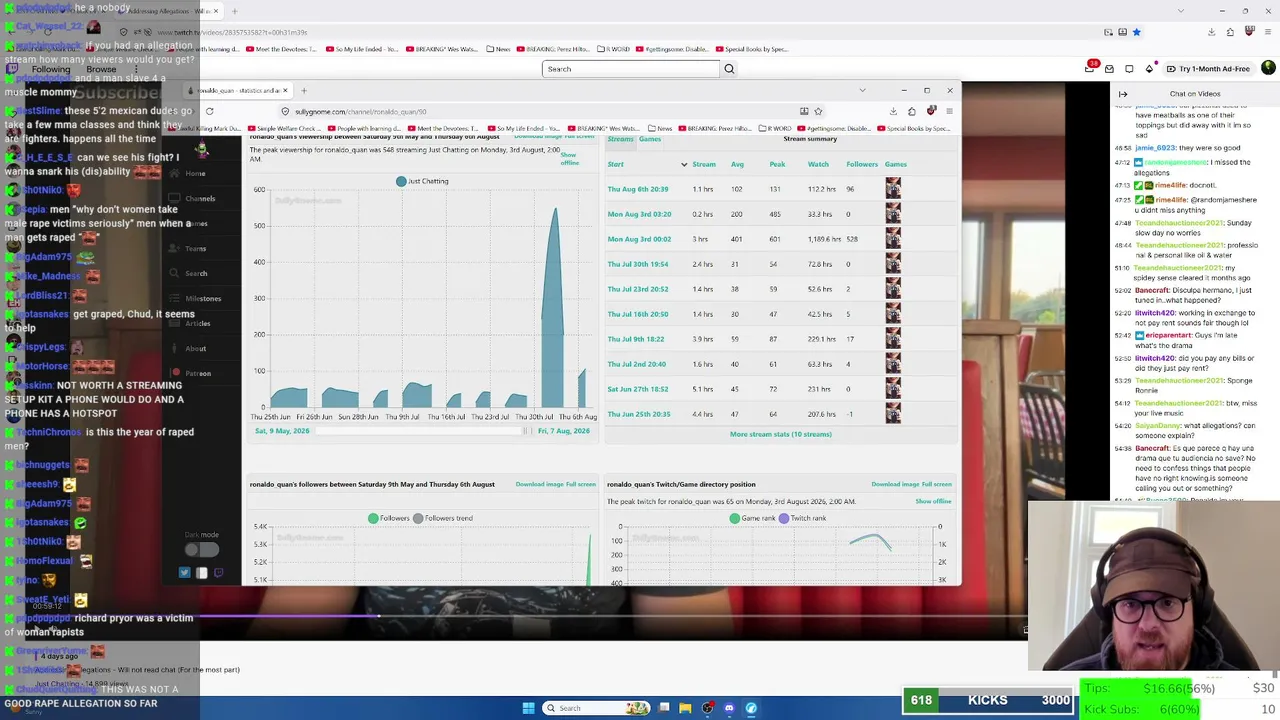Screen dimensions: 1280x720
Task: Toggle the Just Chatting series in viewership chart
Action: tap(422, 181)
